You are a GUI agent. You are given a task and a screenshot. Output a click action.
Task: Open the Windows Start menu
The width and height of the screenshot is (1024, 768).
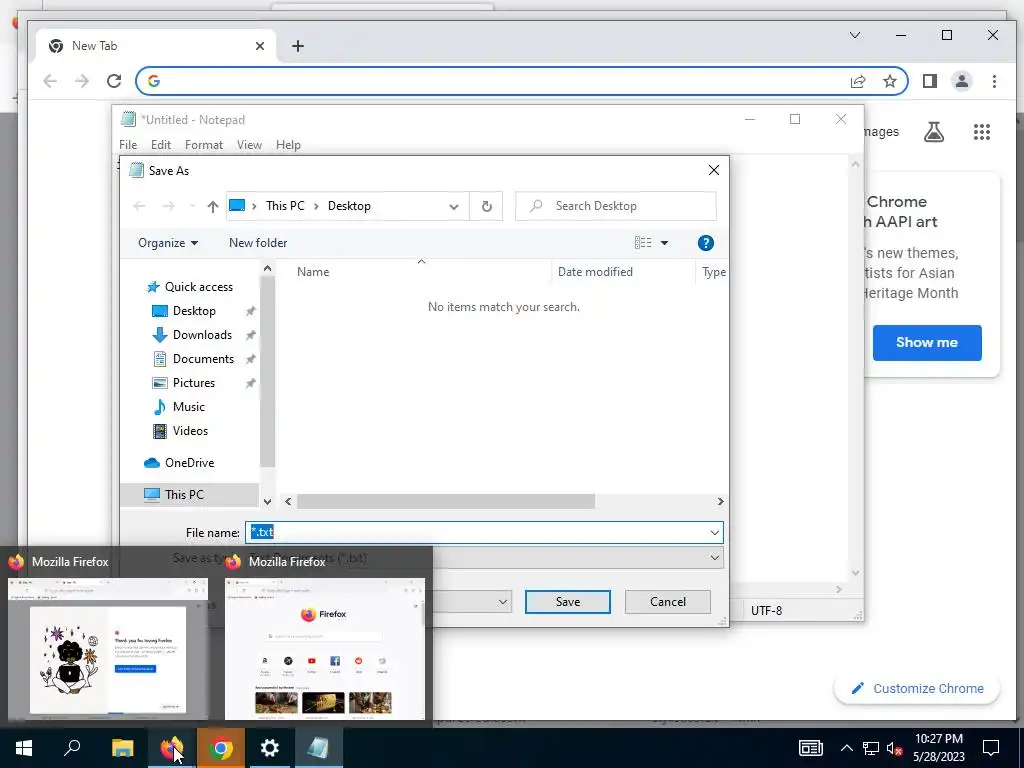coord(24,748)
